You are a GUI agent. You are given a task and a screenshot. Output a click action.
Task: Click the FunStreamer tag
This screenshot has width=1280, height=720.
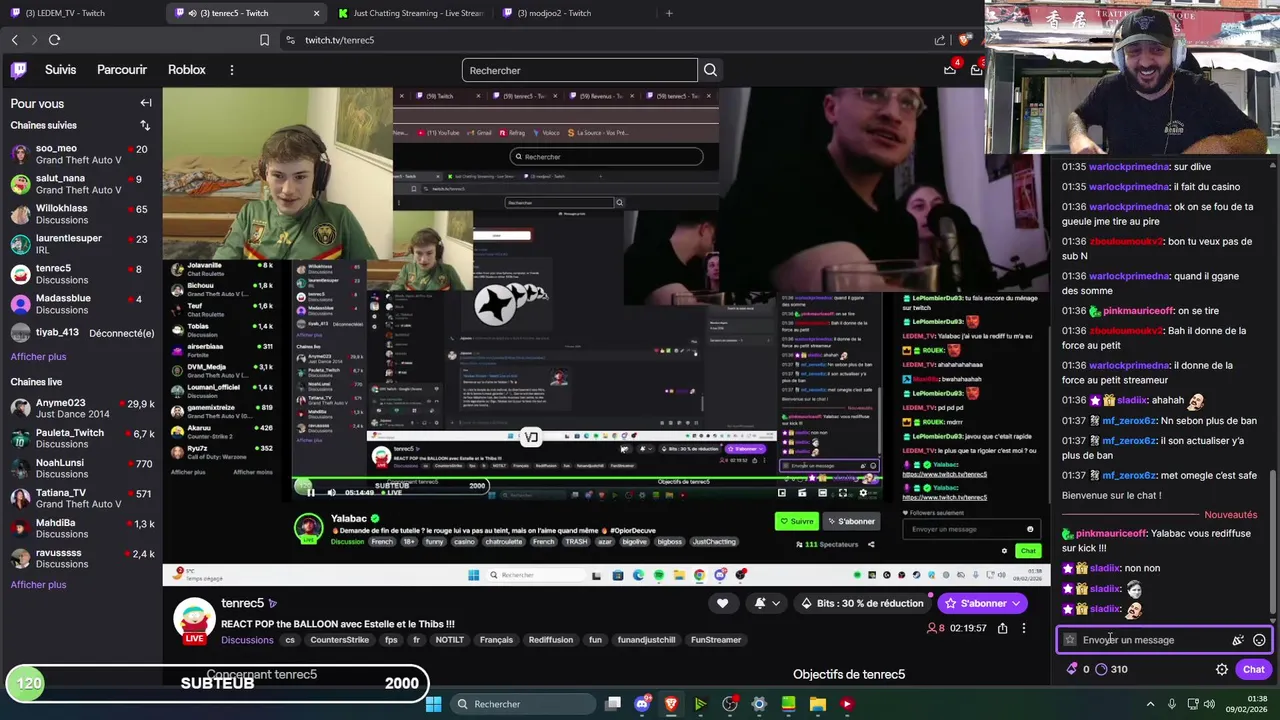click(716, 640)
